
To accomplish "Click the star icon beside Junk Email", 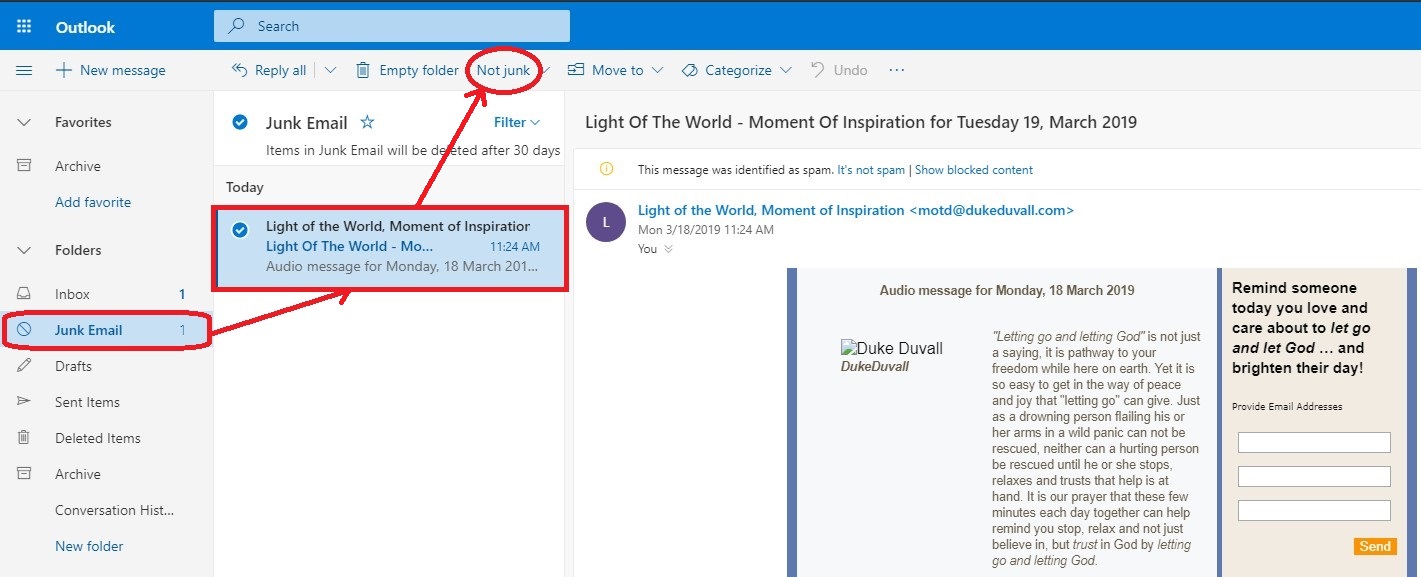I will point(367,122).
